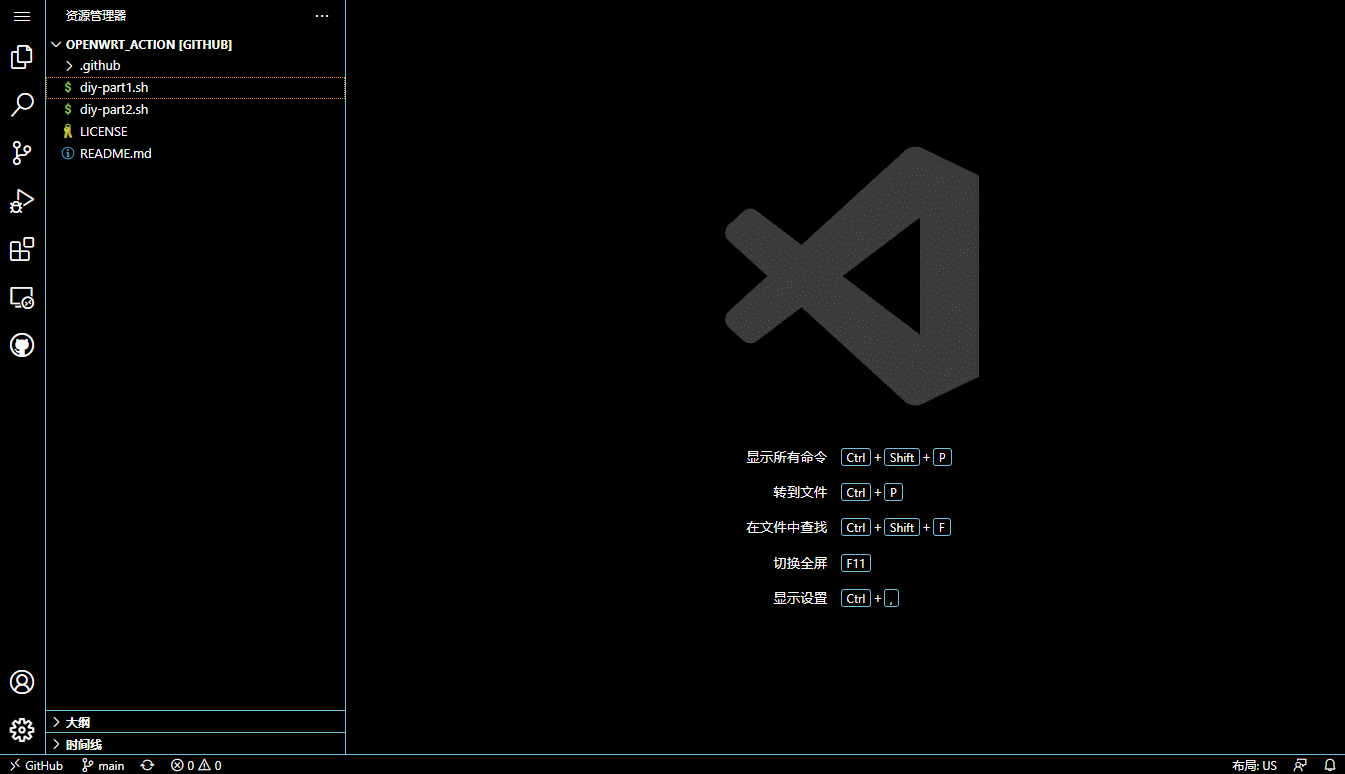Open the GitHub view in activity bar
The height and width of the screenshot is (774, 1345).
[22, 345]
